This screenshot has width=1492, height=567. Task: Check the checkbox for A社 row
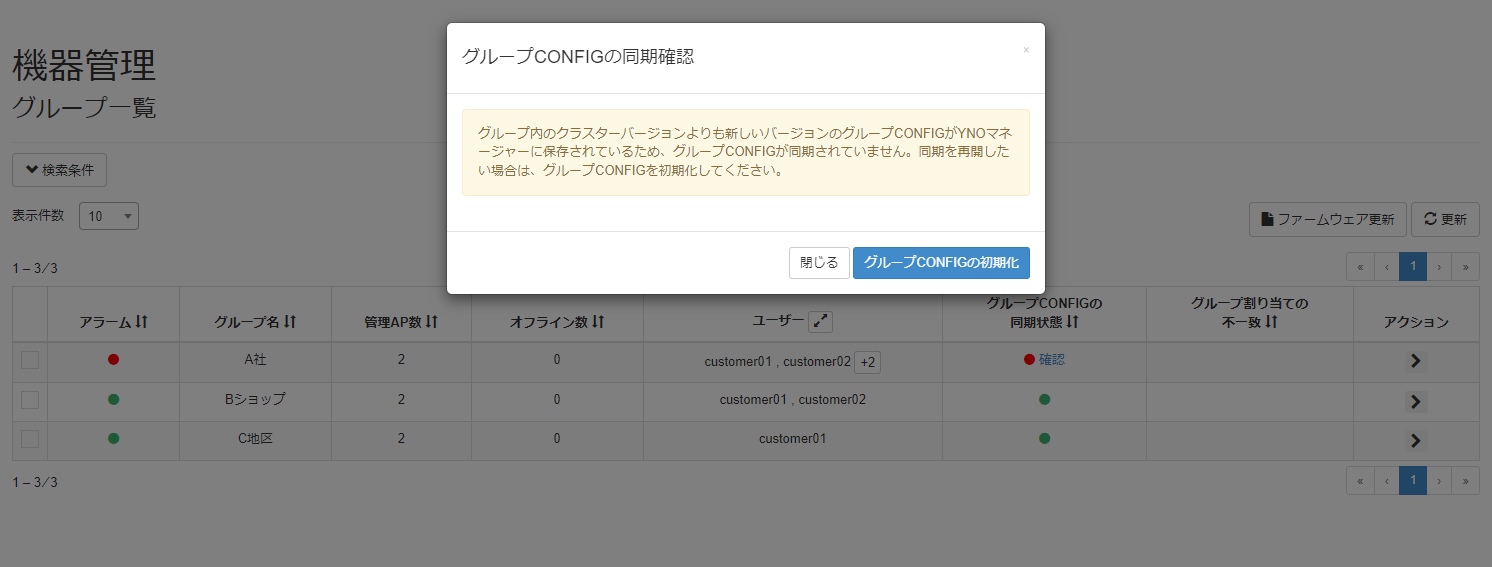30,360
